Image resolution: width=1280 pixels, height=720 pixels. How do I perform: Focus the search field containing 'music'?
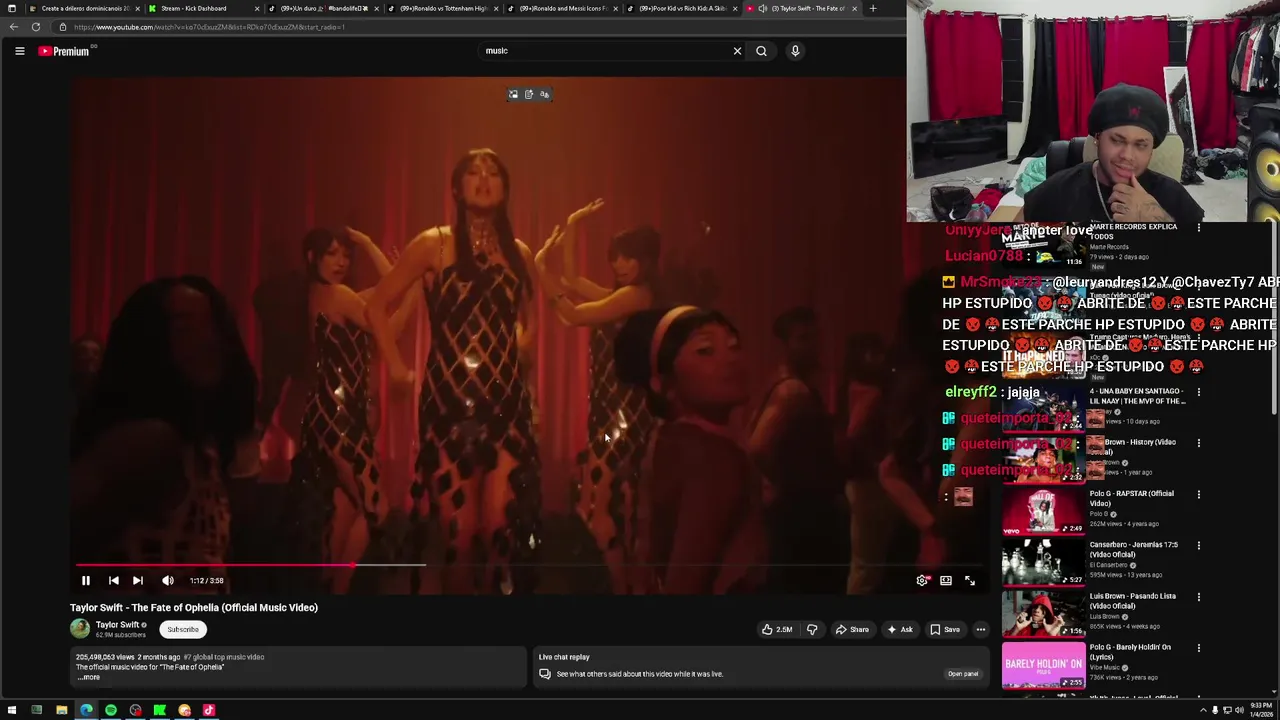605,51
